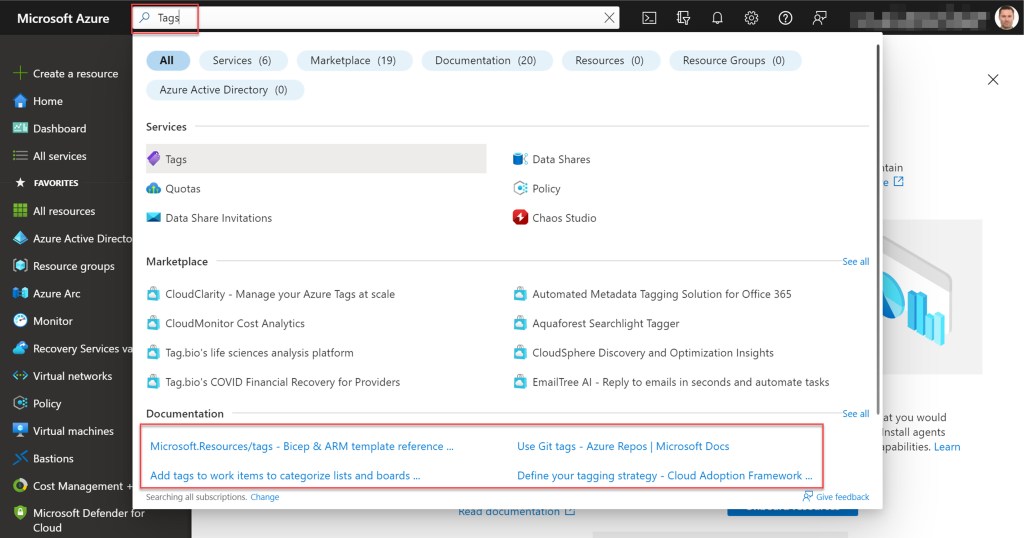Image resolution: width=1024 pixels, height=538 pixels.
Task: Open Use Git tags documentation link
Action: [623, 447]
